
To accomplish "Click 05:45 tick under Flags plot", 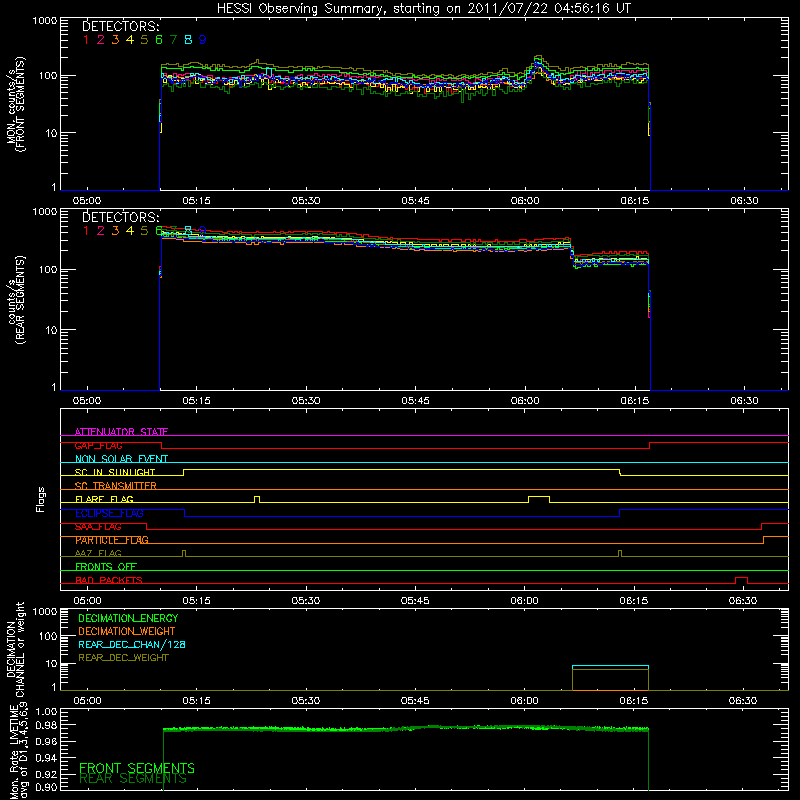I will click(415, 601).
